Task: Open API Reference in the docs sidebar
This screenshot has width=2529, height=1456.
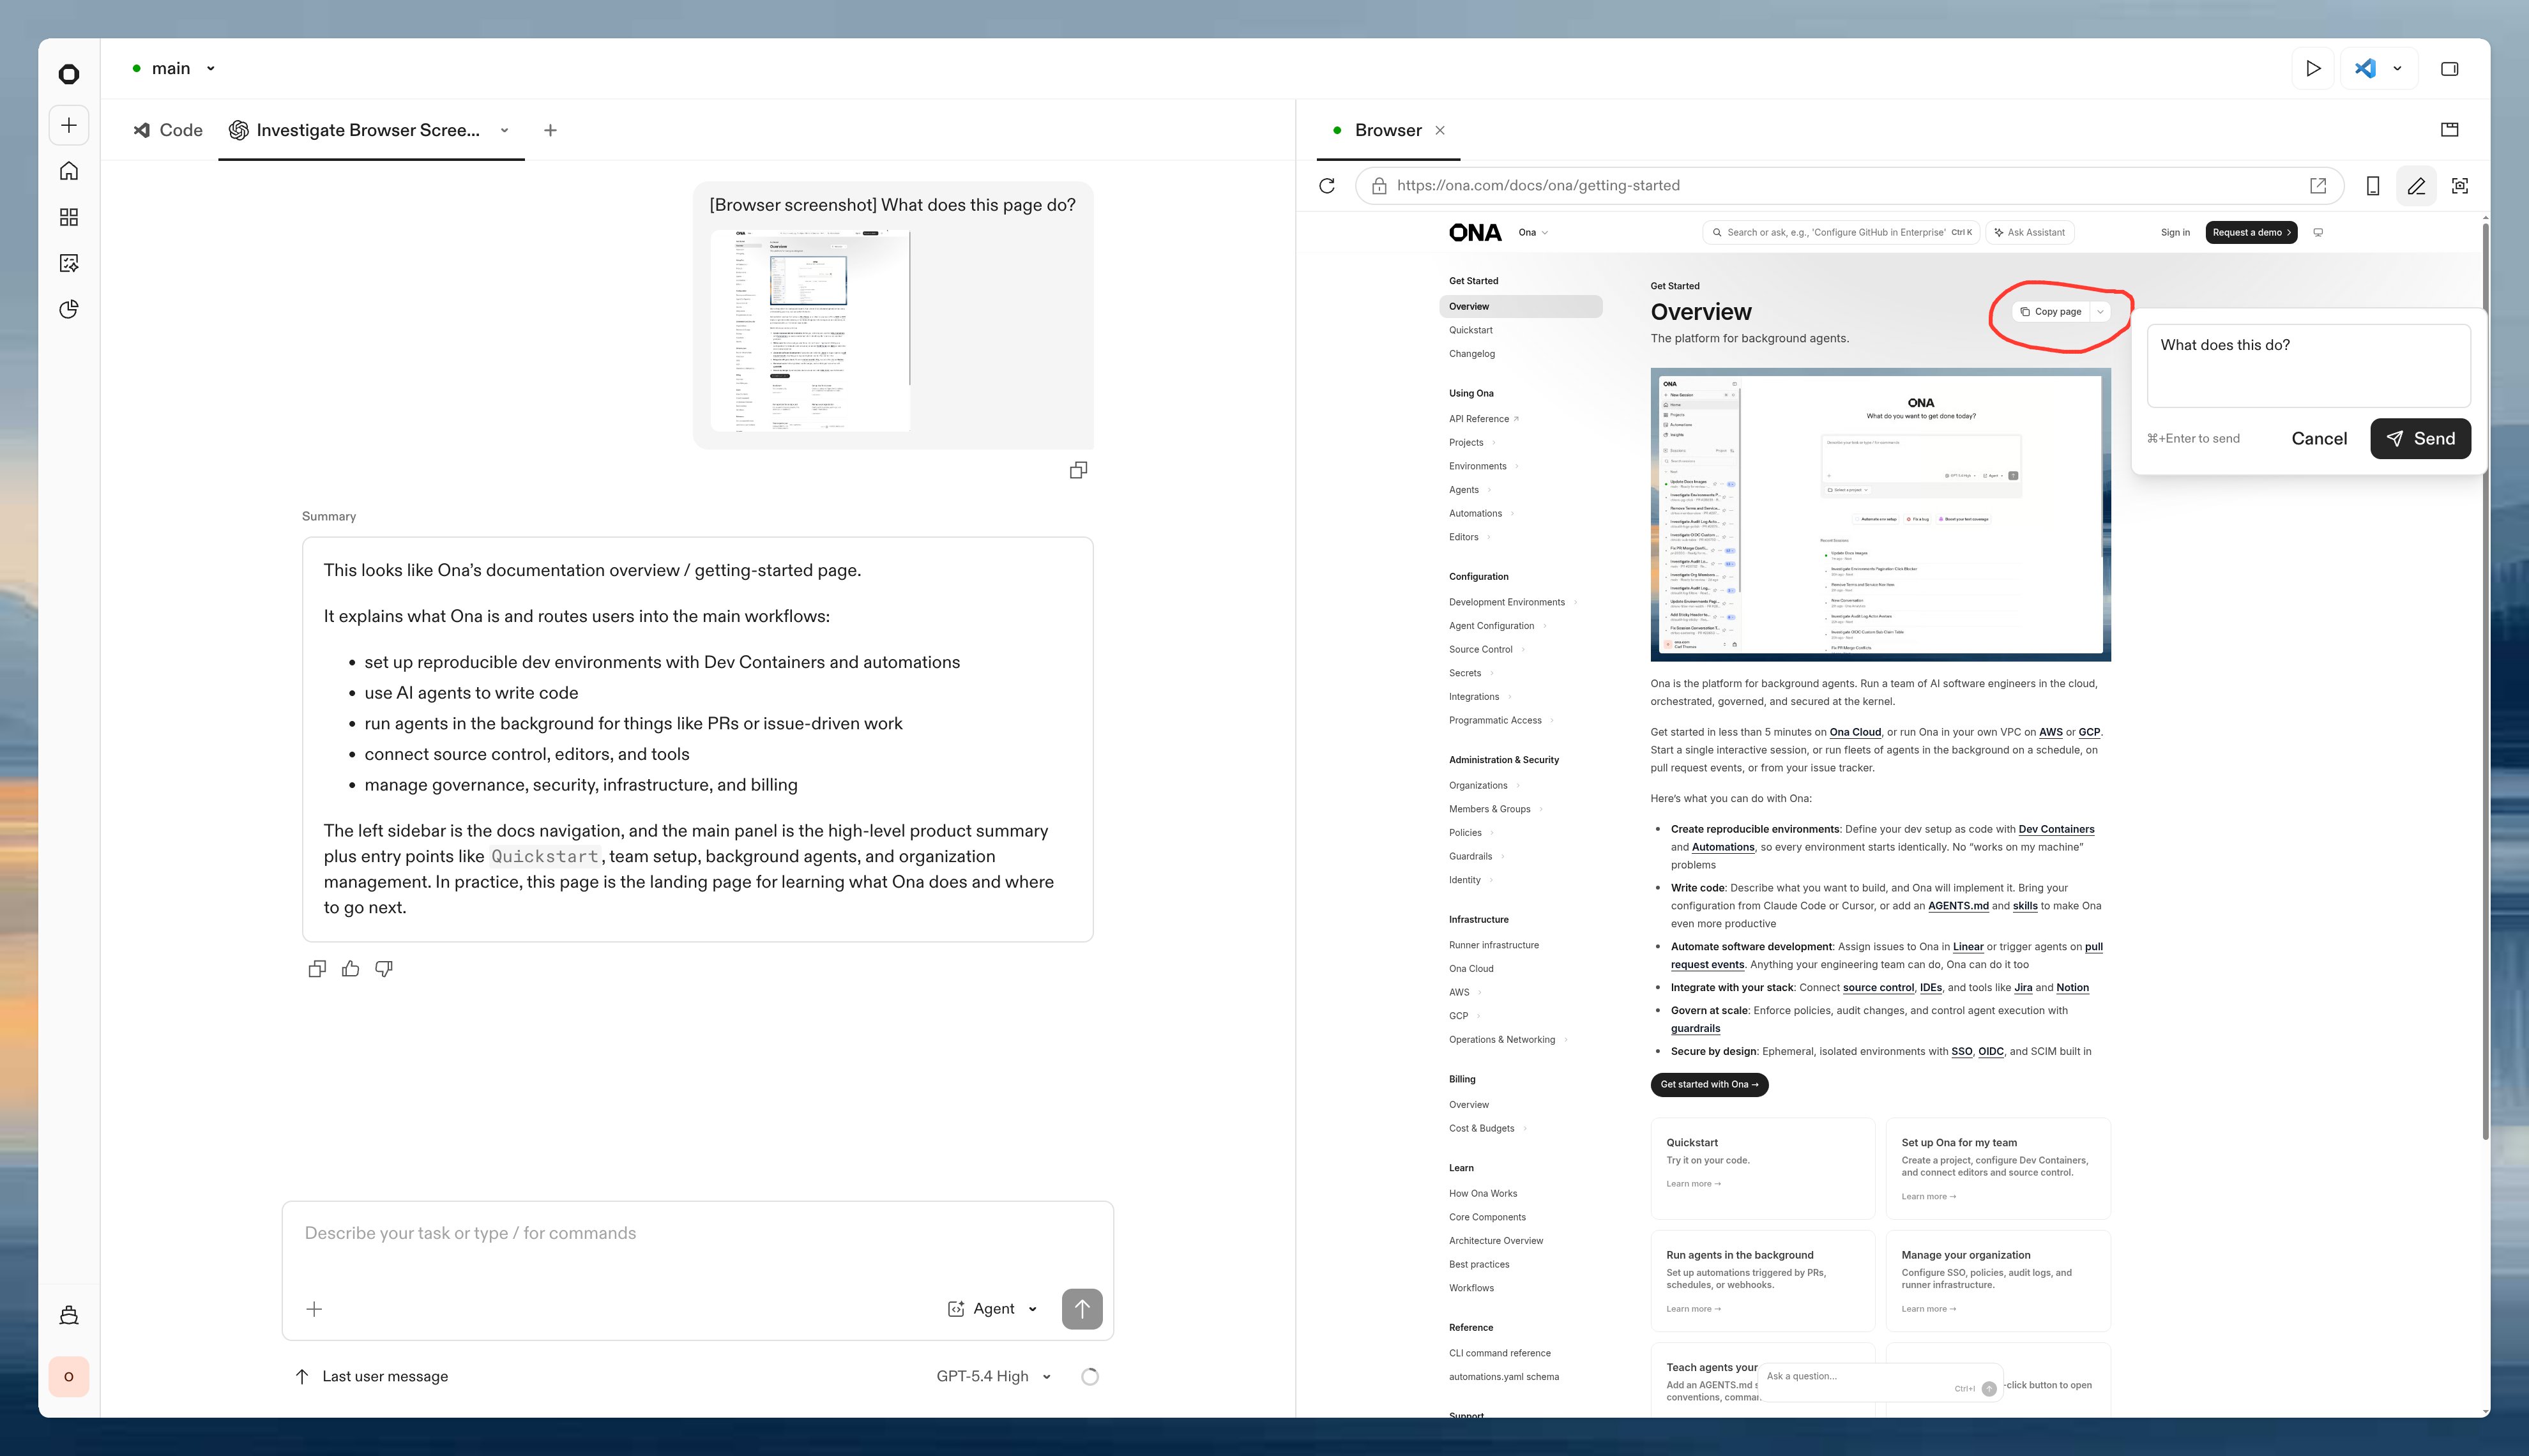Action: pos(1484,419)
